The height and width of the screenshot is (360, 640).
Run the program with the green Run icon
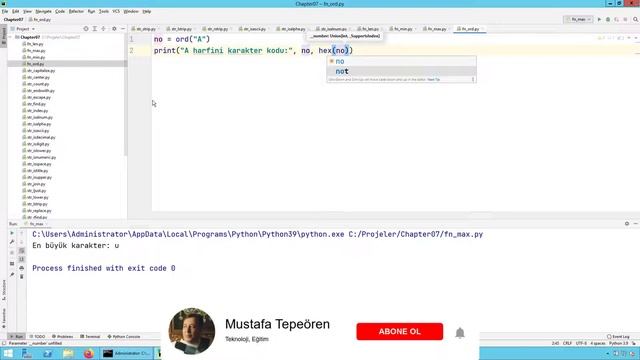(x=599, y=20)
